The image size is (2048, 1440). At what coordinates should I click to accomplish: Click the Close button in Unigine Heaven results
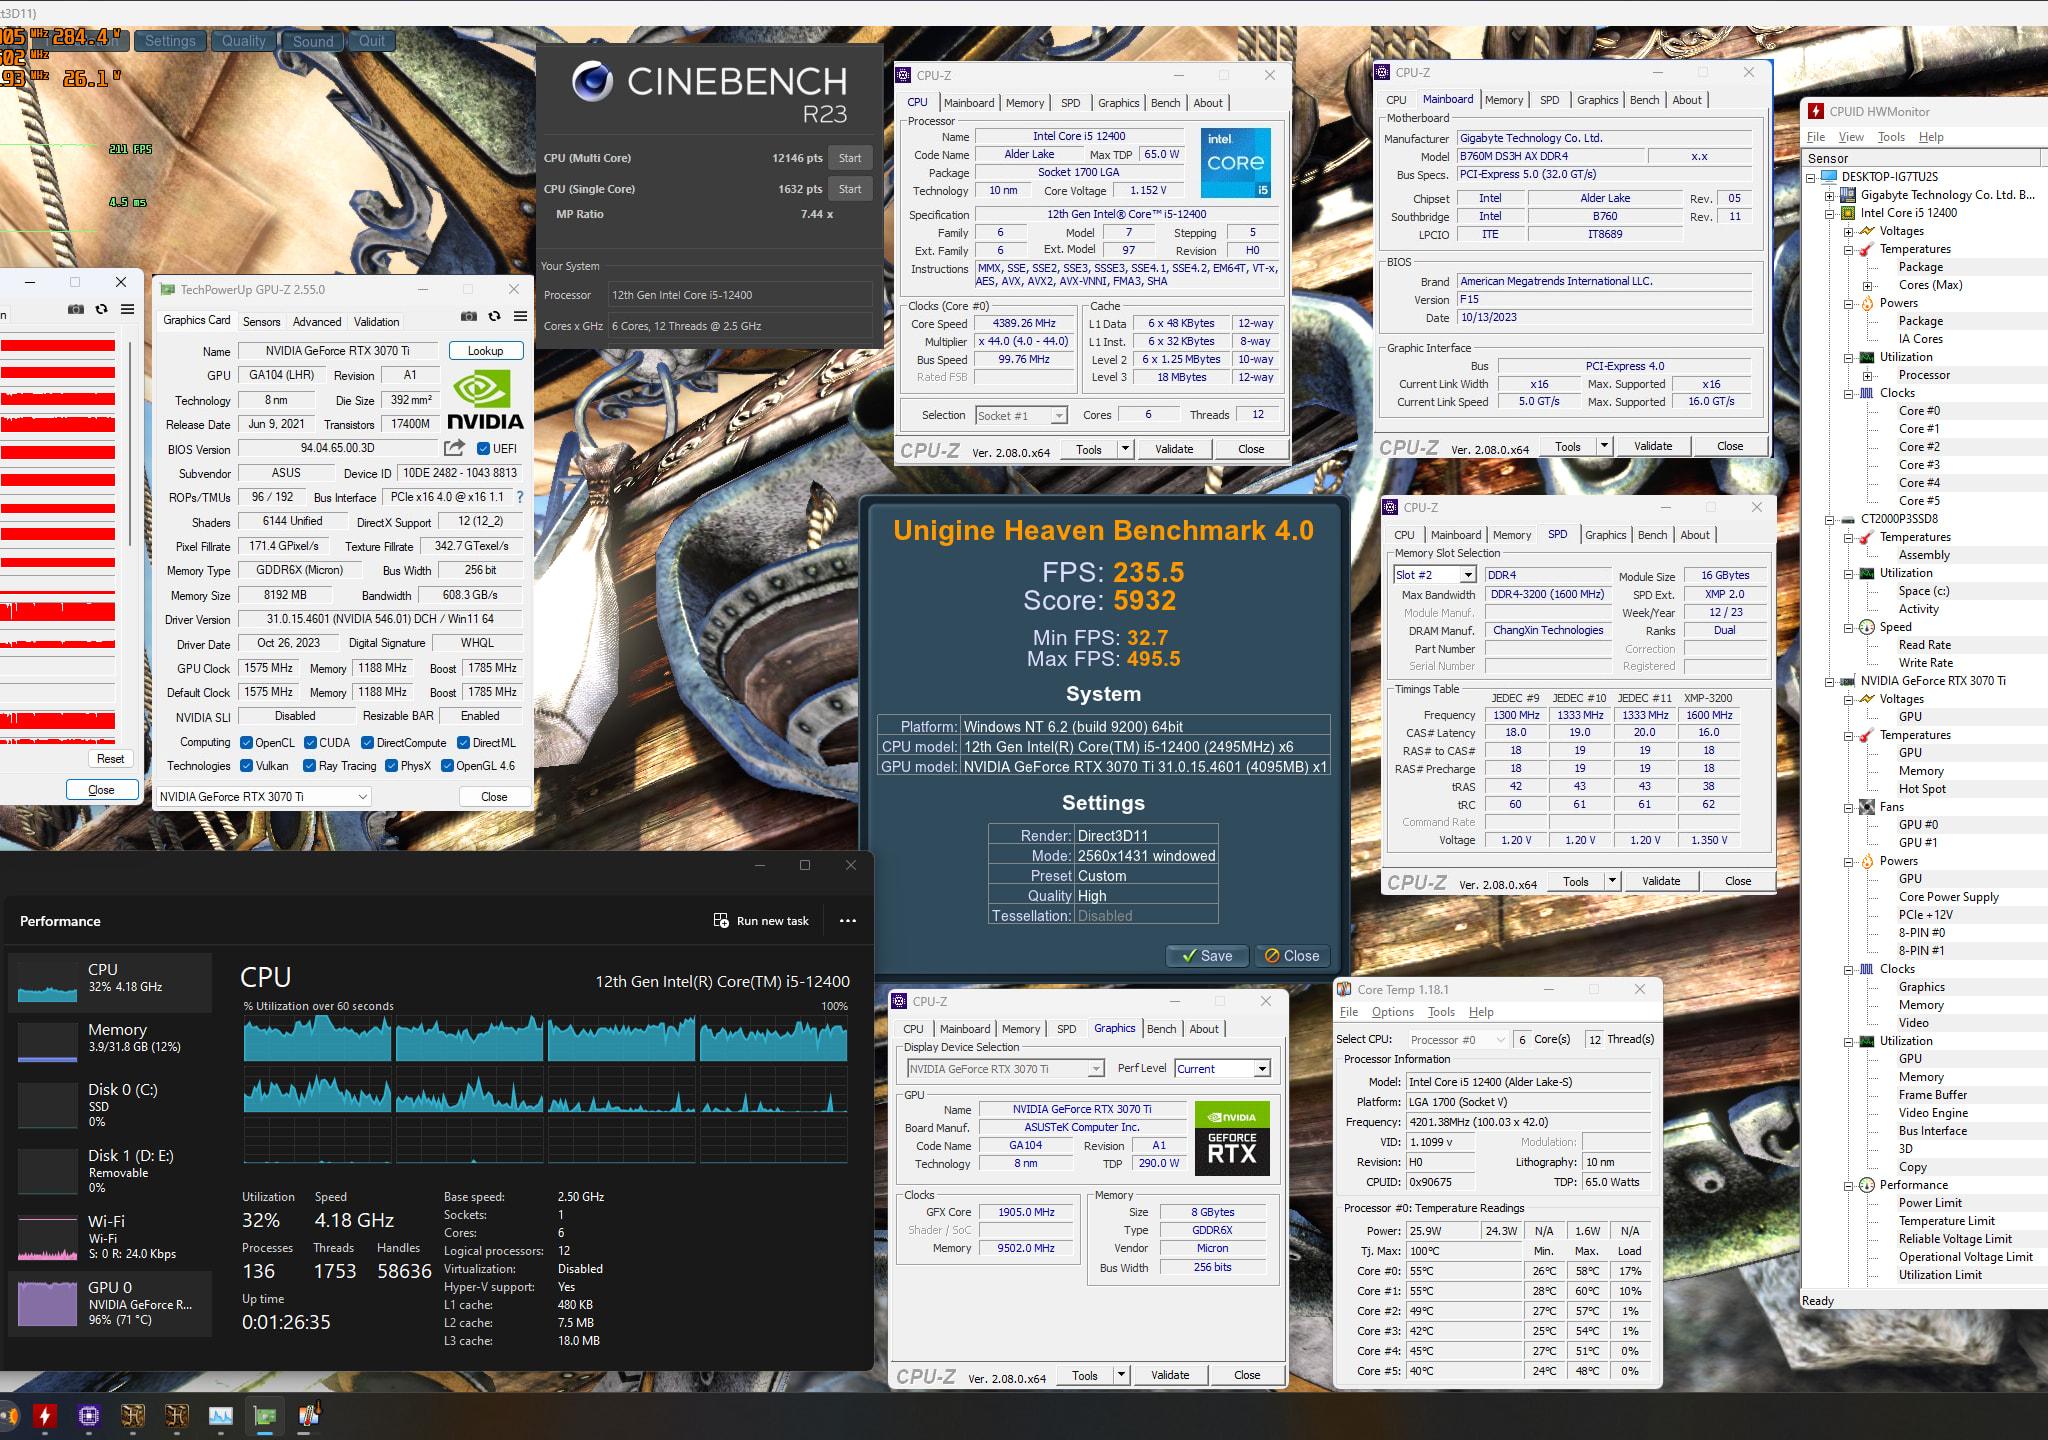coord(1292,956)
